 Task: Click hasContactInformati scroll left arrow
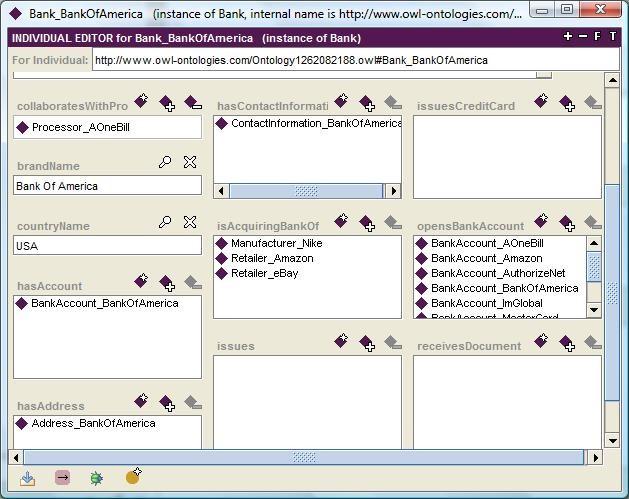pos(221,191)
